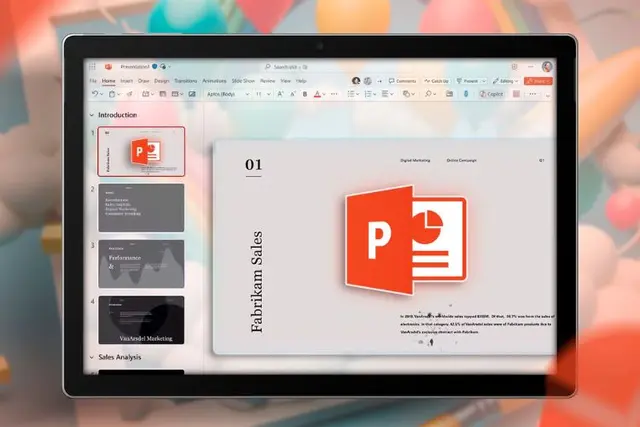Increase font size with larger A icon

pyautogui.click(x=280, y=94)
